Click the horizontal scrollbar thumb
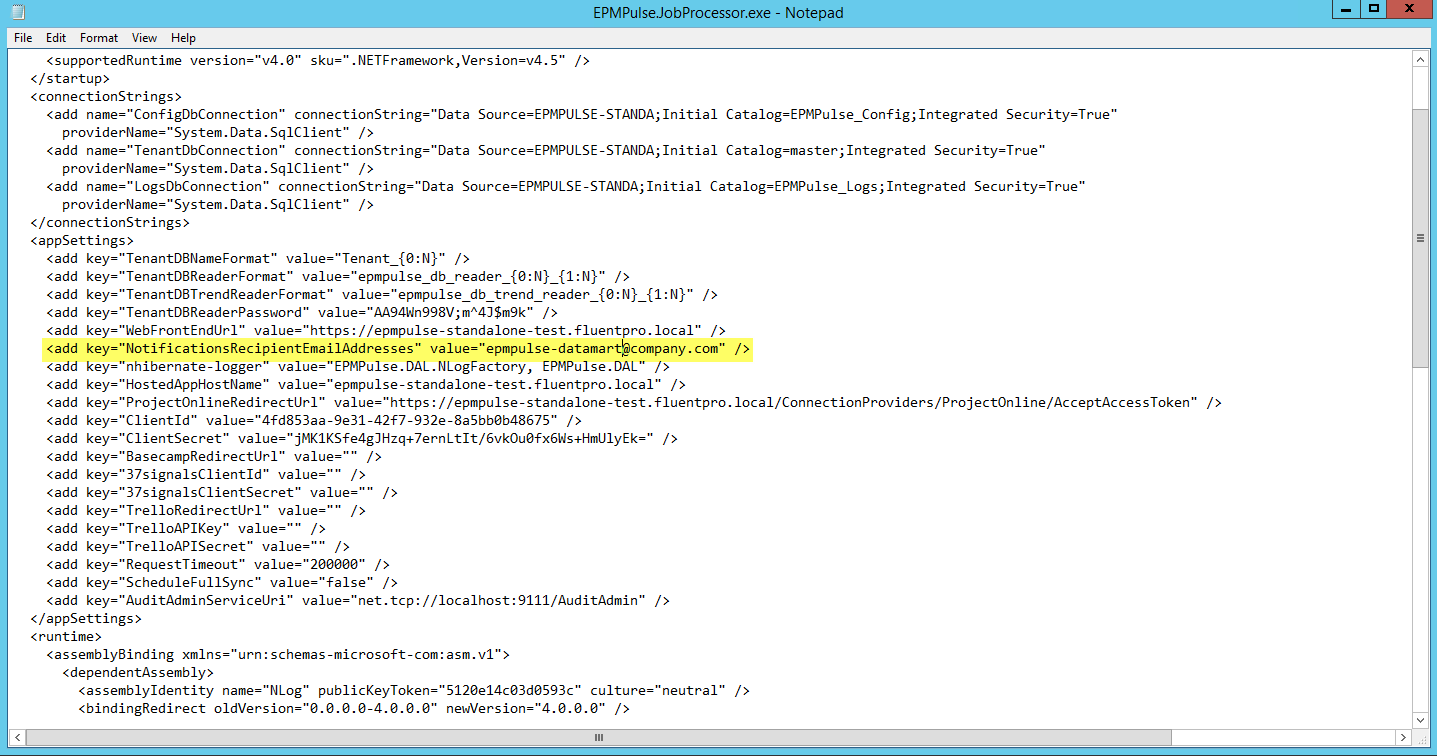This screenshot has height=756, width=1437. coord(600,738)
